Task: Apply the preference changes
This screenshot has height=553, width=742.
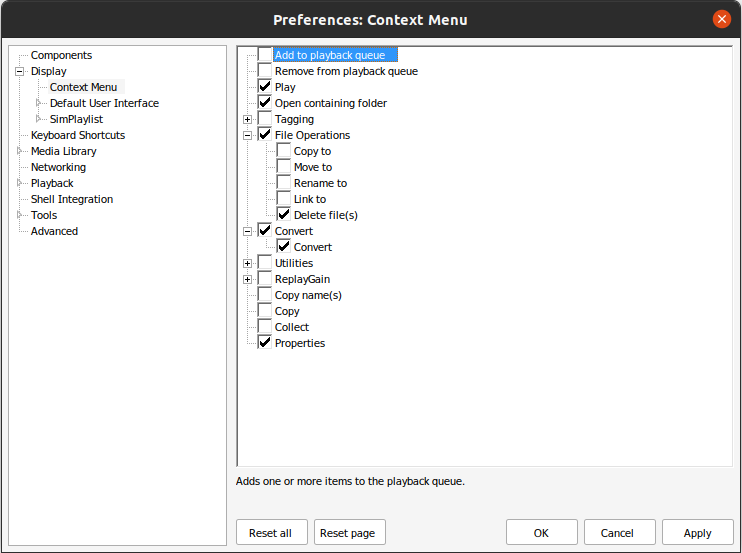Action: click(x=698, y=532)
